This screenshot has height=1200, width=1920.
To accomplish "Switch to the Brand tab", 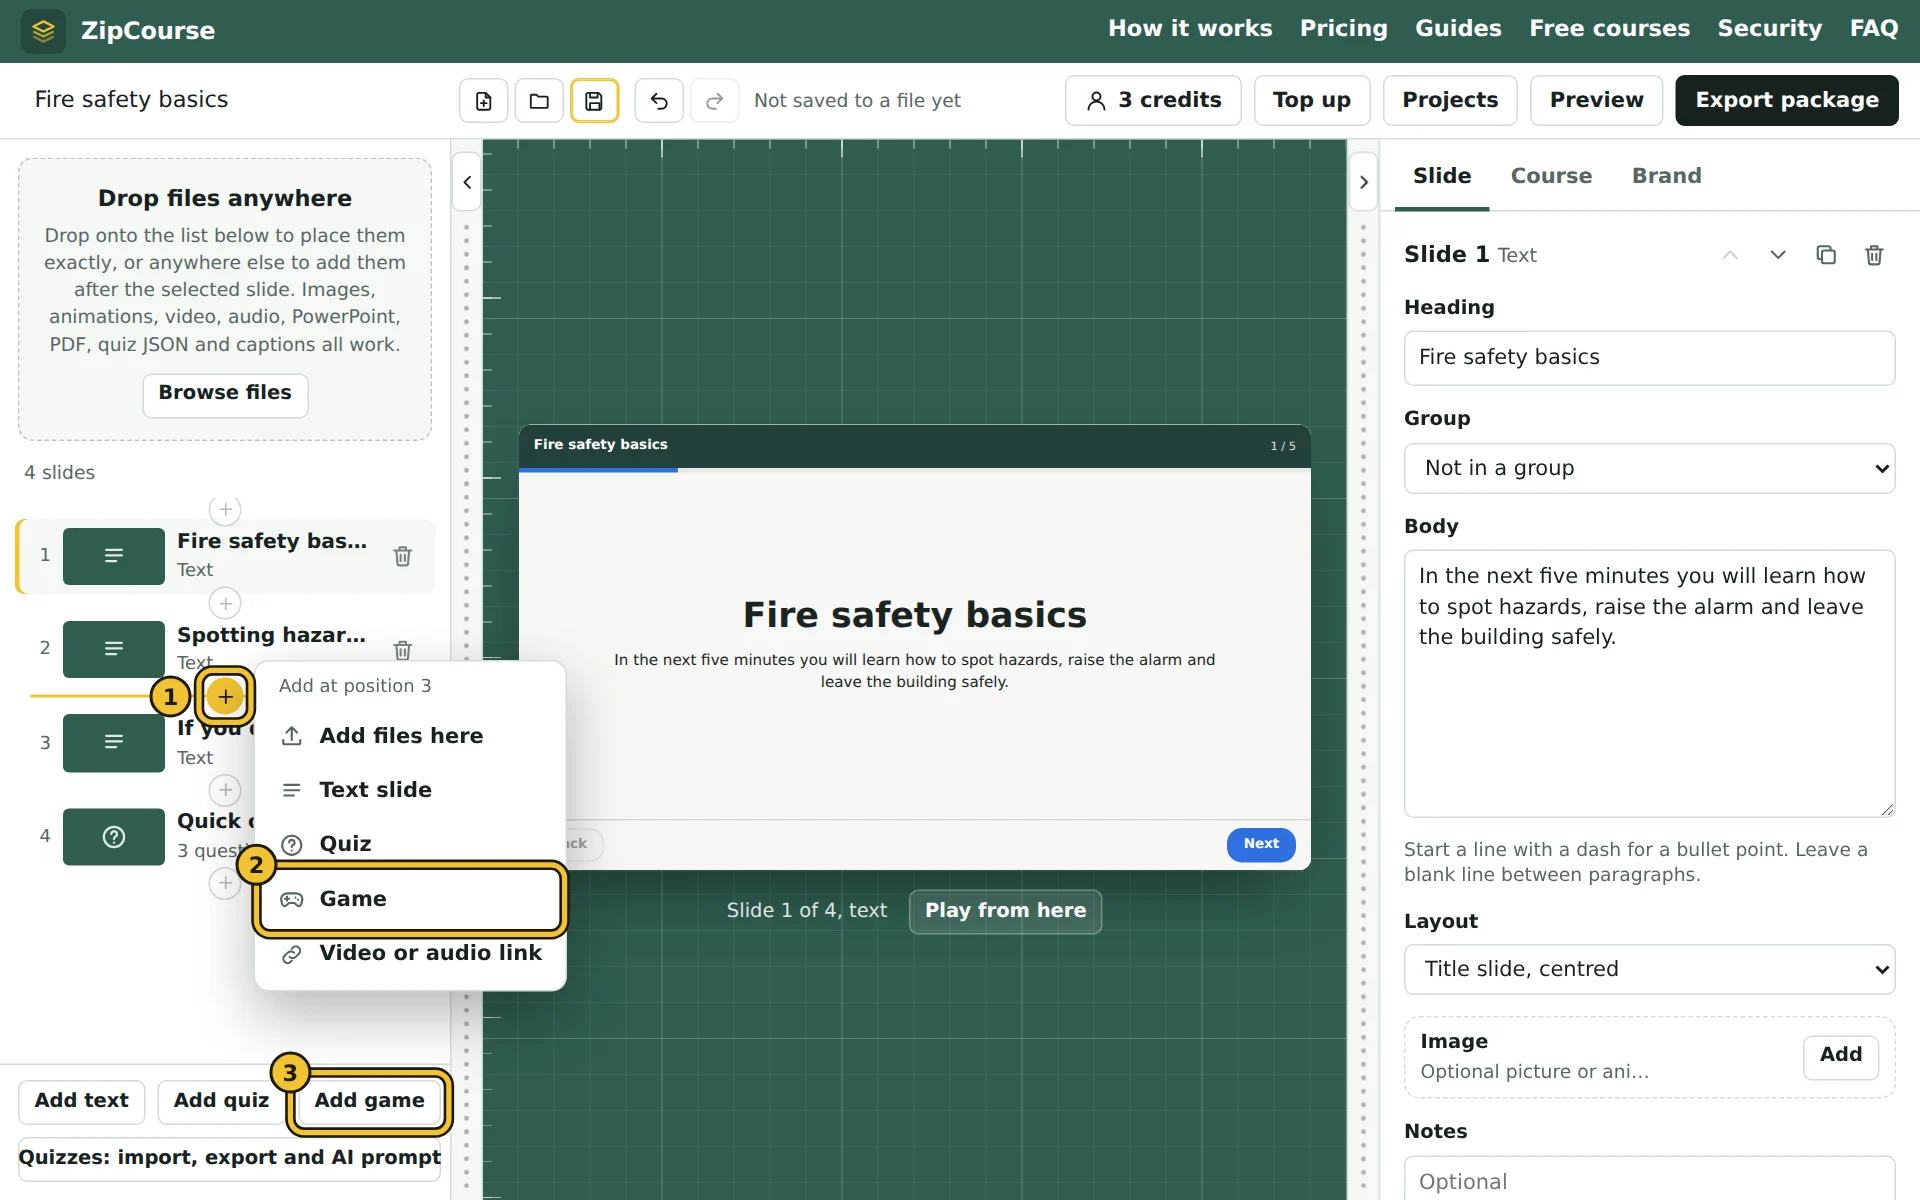I will click(x=1666, y=176).
